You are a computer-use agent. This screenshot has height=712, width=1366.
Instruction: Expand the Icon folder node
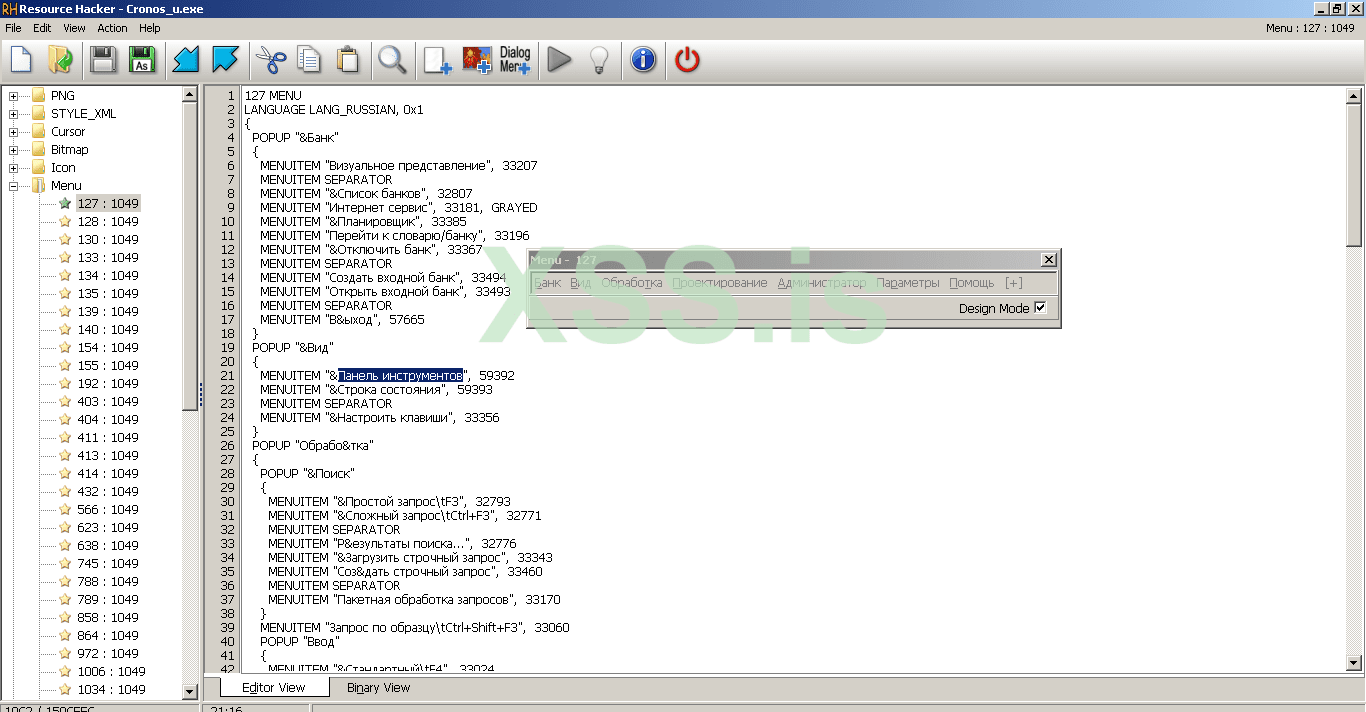click(x=13, y=168)
